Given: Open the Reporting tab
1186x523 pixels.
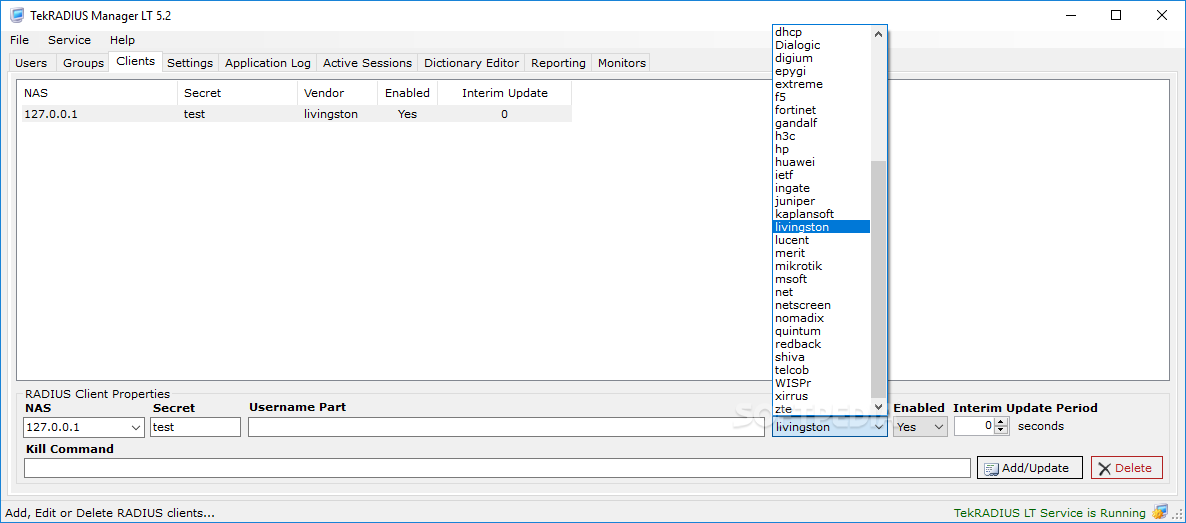Looking at the screenshot, I should [558, 64].
